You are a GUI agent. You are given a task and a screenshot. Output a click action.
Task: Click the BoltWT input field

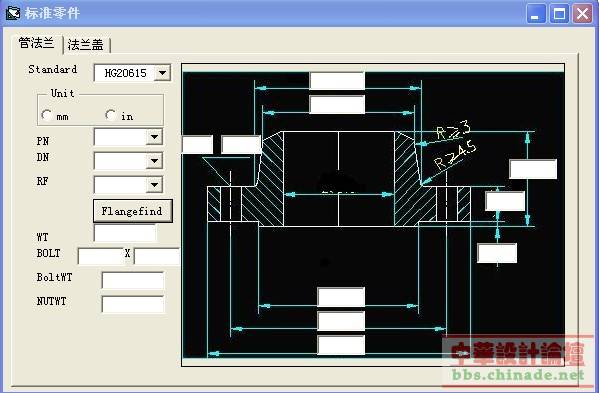(133, 281)
